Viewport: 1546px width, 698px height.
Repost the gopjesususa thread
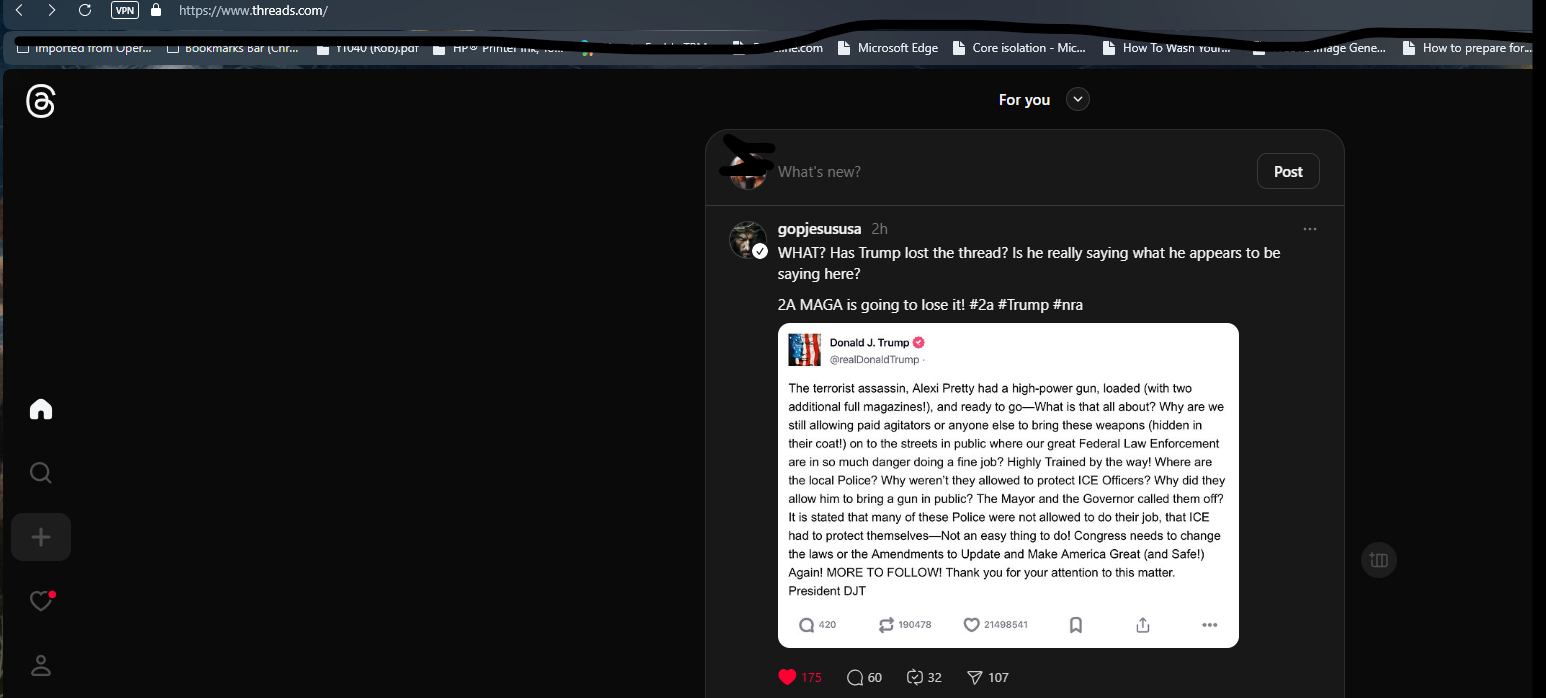click(923, 677)
